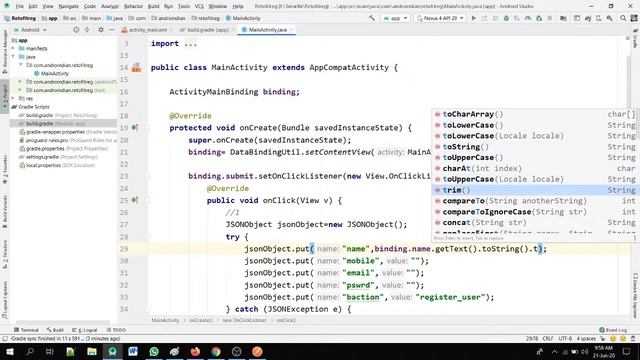Open local.properties file
The height and width of the screenshot is (360, 640).
pyautogui.click(x=58, y=166)
